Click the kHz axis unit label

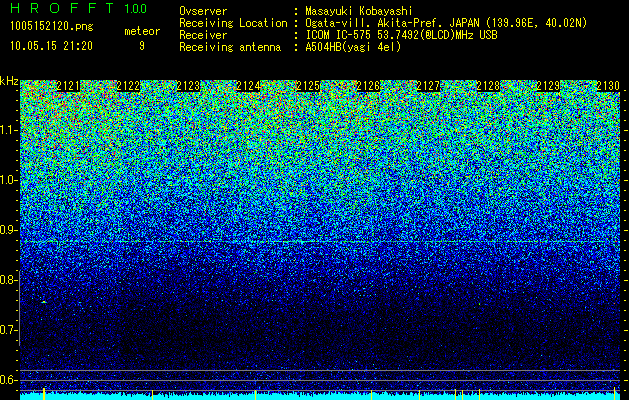[x=9, y=81]
